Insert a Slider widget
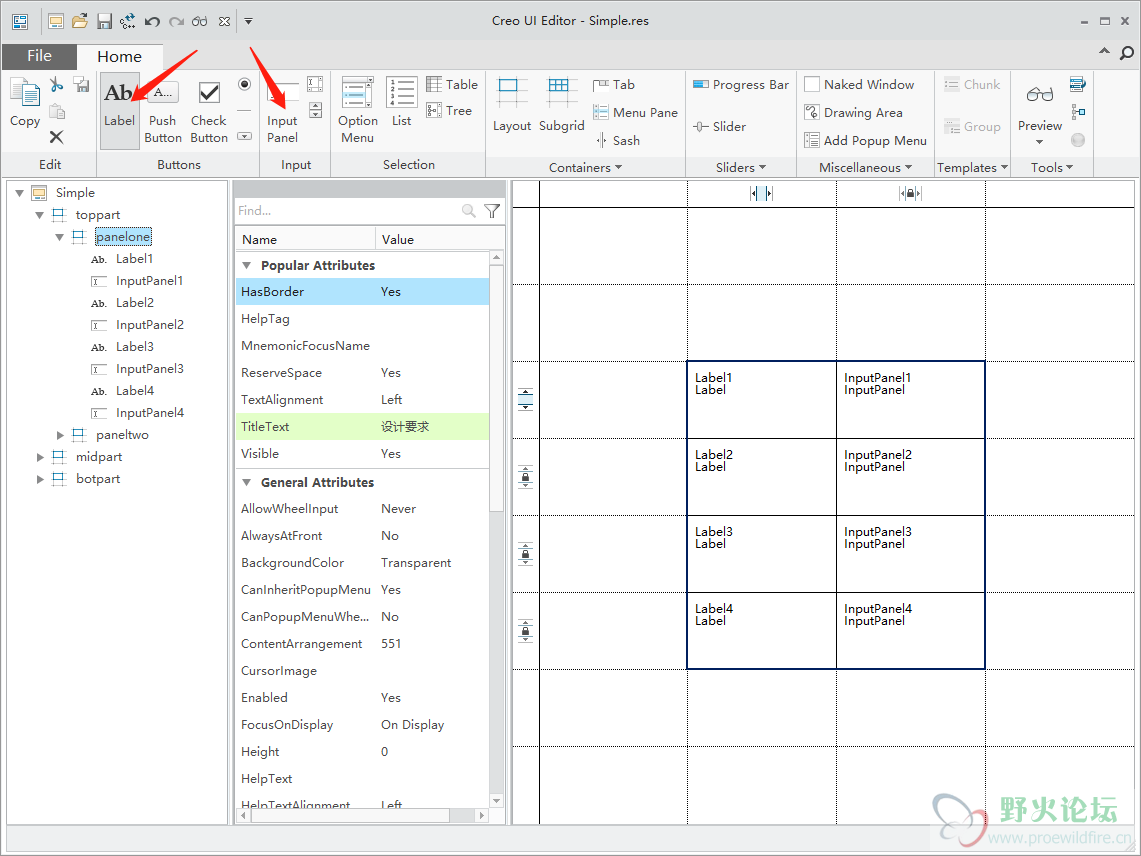This screenshot has width=1141, height=856. 719,127
